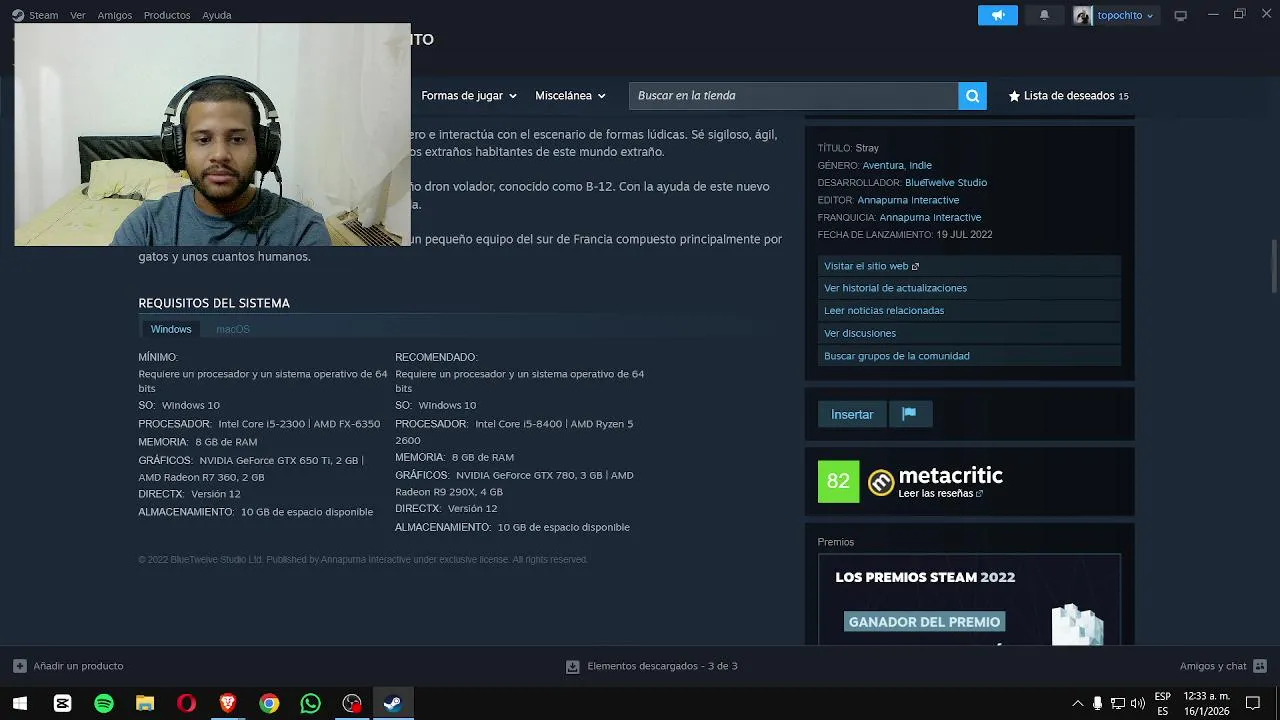
Task: Click the Steam logo in menu bar
Action: [x=18, y=15]
